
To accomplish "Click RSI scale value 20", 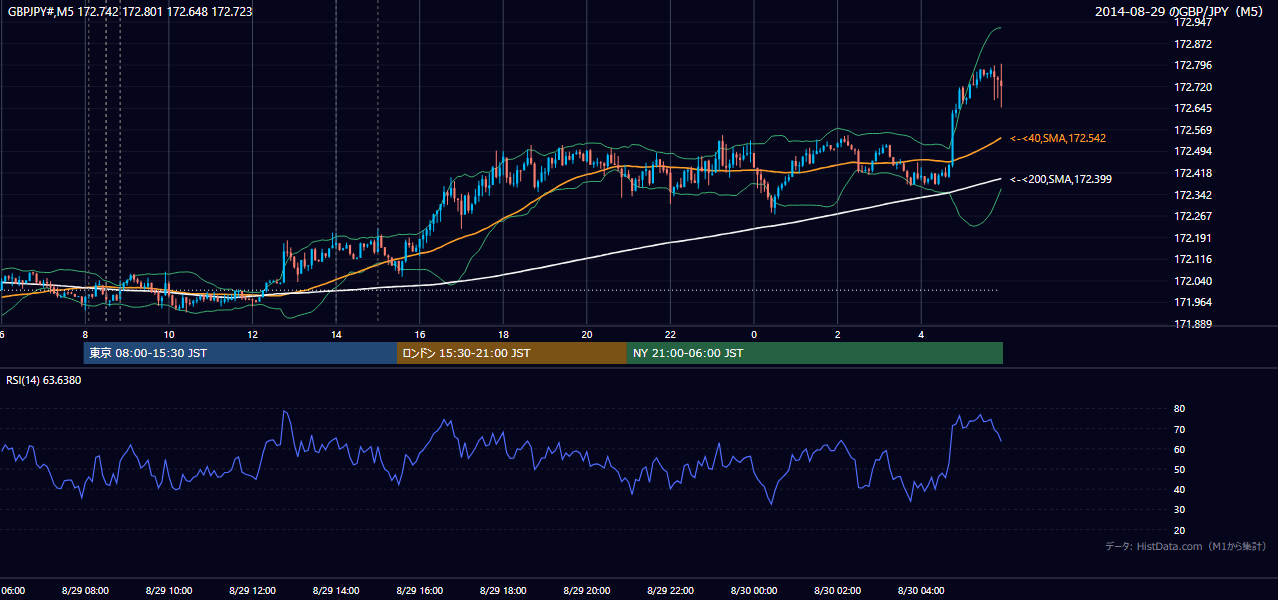I will 1180,530.
